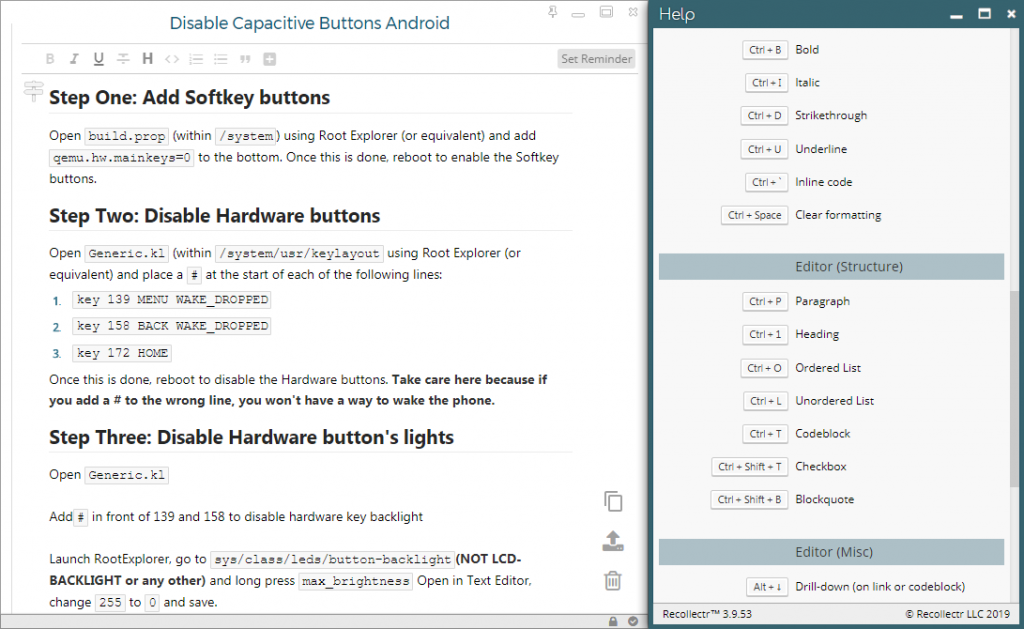The image size is (1024, 629).
Task: Toggle bold formatting in the note toolbar
Action: (x=50, y=59)
